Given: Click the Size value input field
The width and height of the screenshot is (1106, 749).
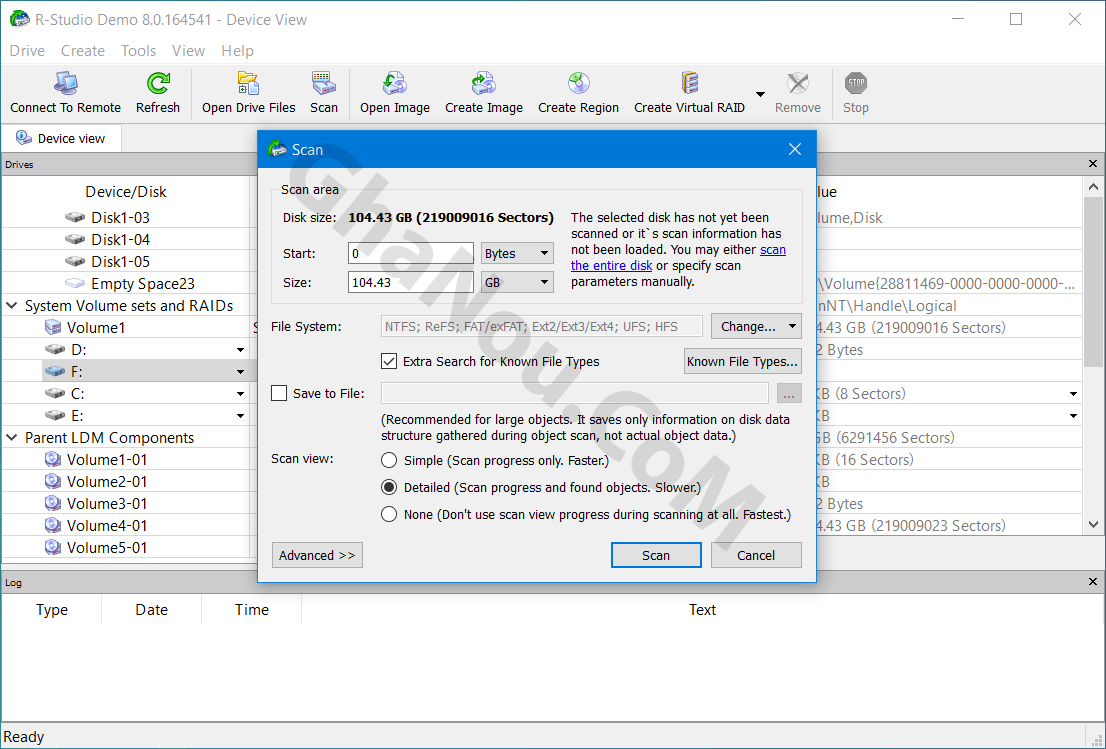Looking at the screenshot, I should point(411,282).
